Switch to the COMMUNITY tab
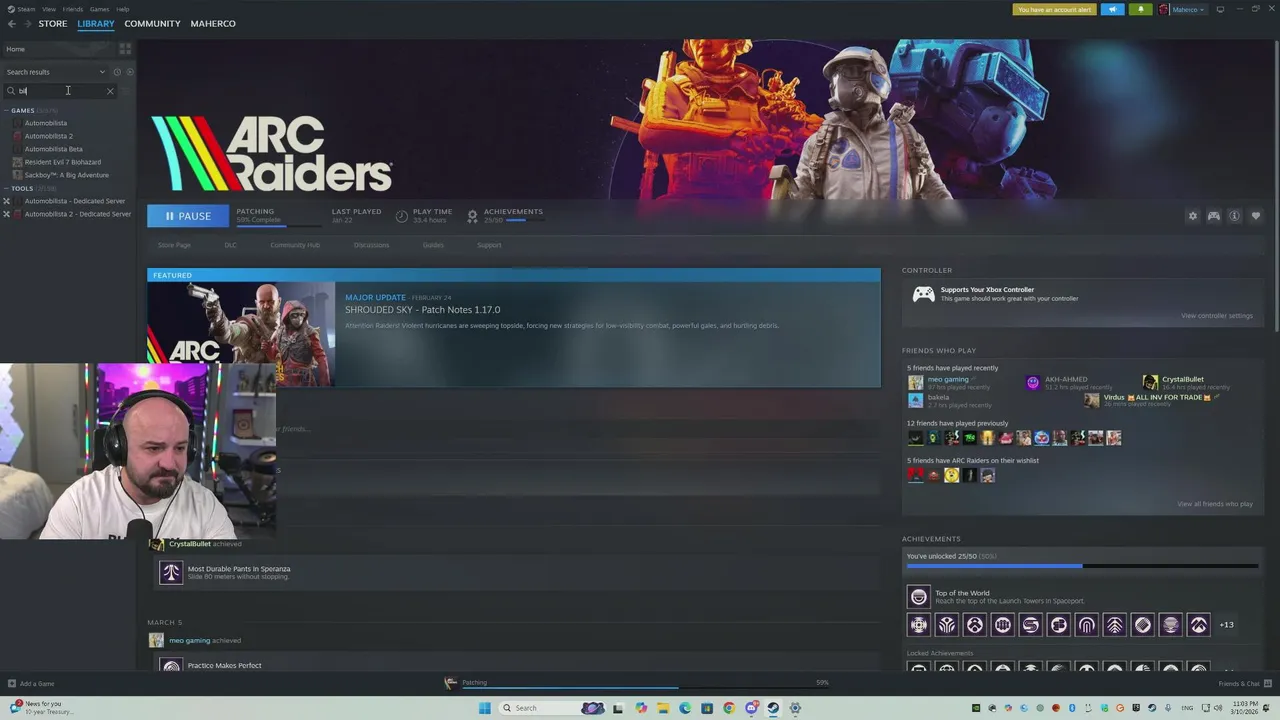The image size is (1280, 720). (152, 24)
